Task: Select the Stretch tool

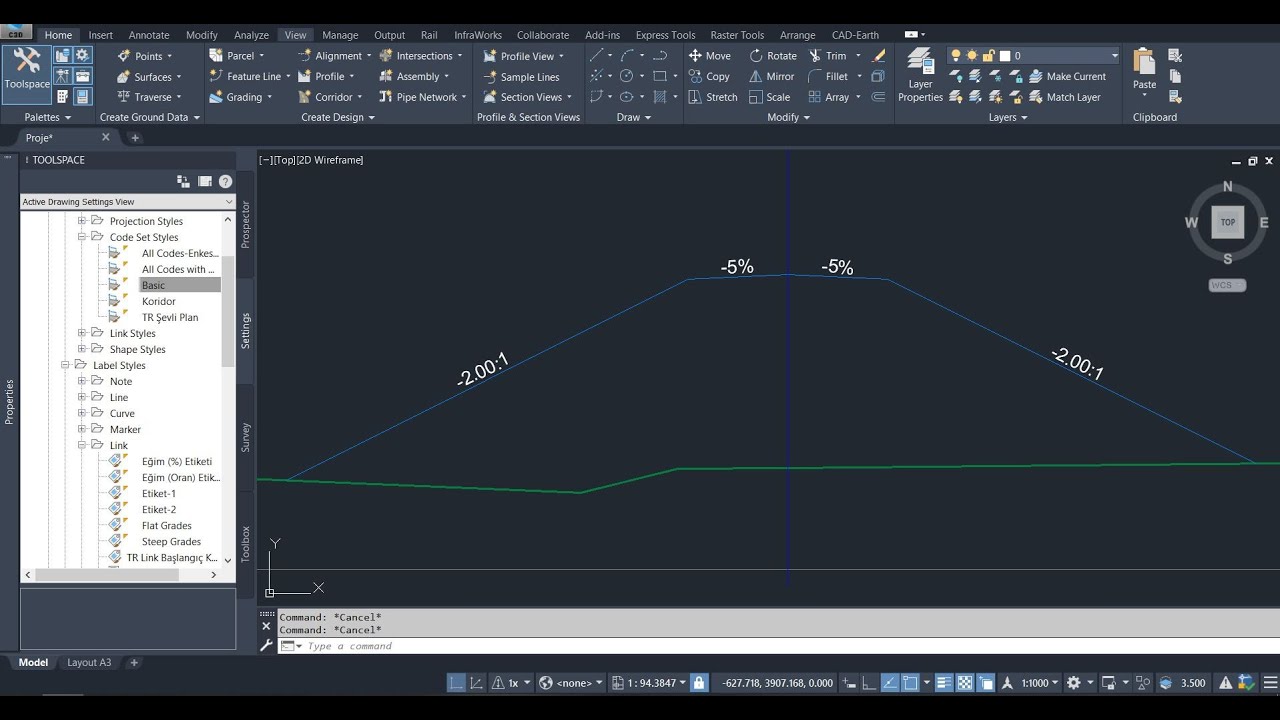Action: 712,97
